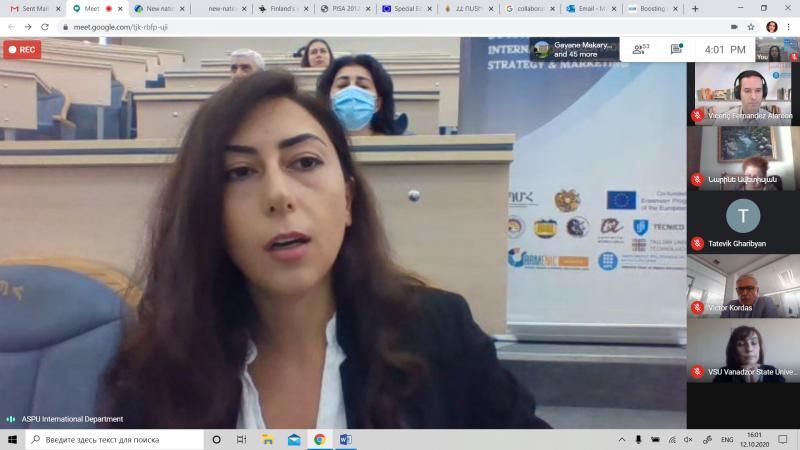
Task: Open the Chrome three-dot menu
Action: pos(789,27)
